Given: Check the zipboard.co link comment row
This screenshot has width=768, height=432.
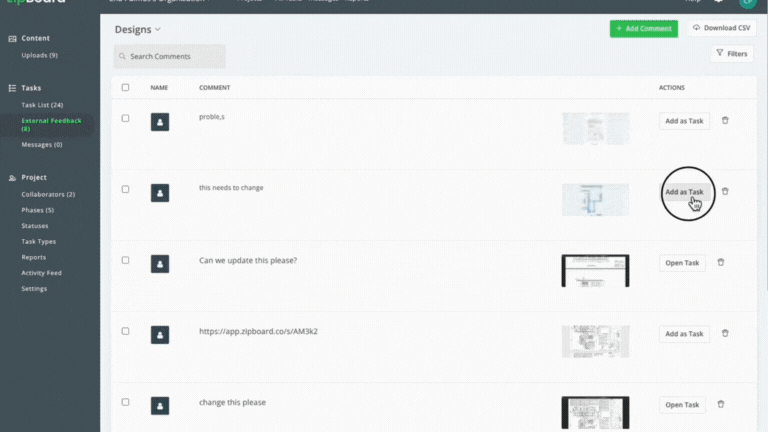Looking at the screenshot, I should [x=125, y=331].
